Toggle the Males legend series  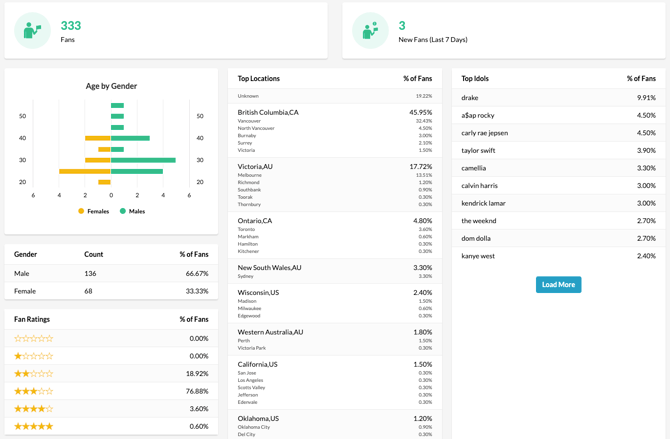[132, 211]
